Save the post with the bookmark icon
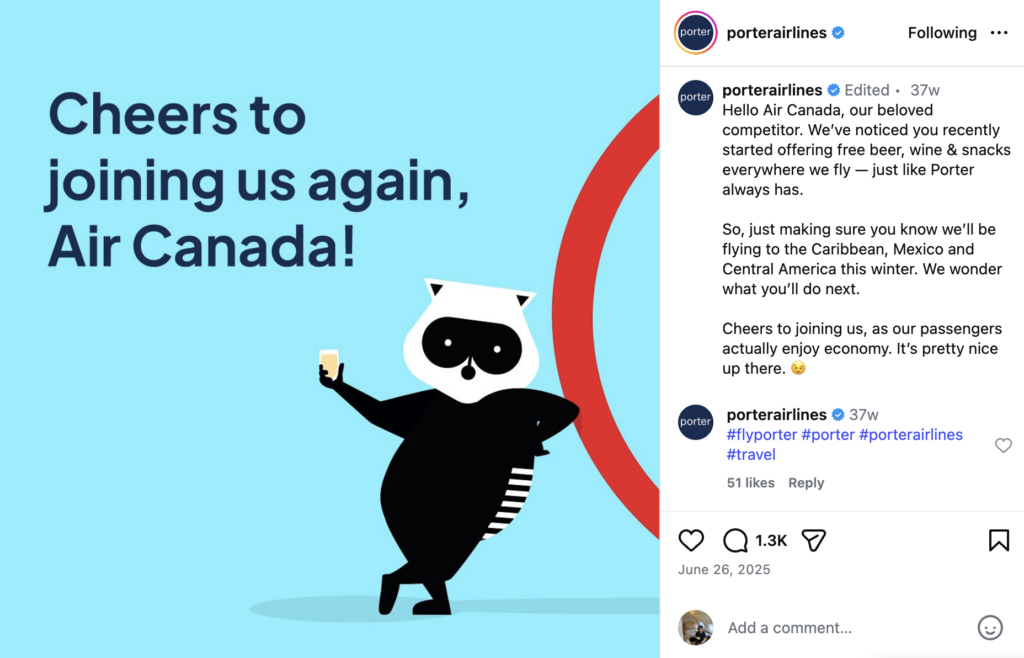The image size is (1024, 658). (998, 540)
